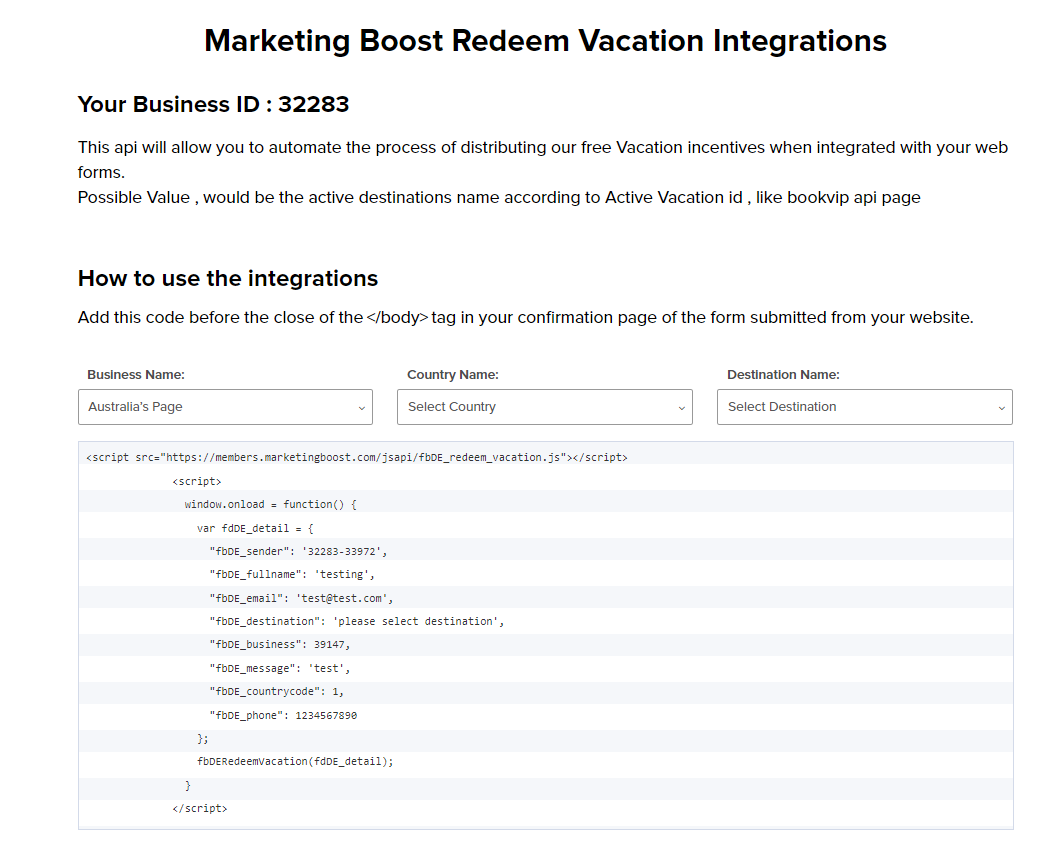Viewport: 1041px width, 844px height.
Task: Click the "fbDE_sender": '32283-33972' code line
Action: tap(298, 551)
